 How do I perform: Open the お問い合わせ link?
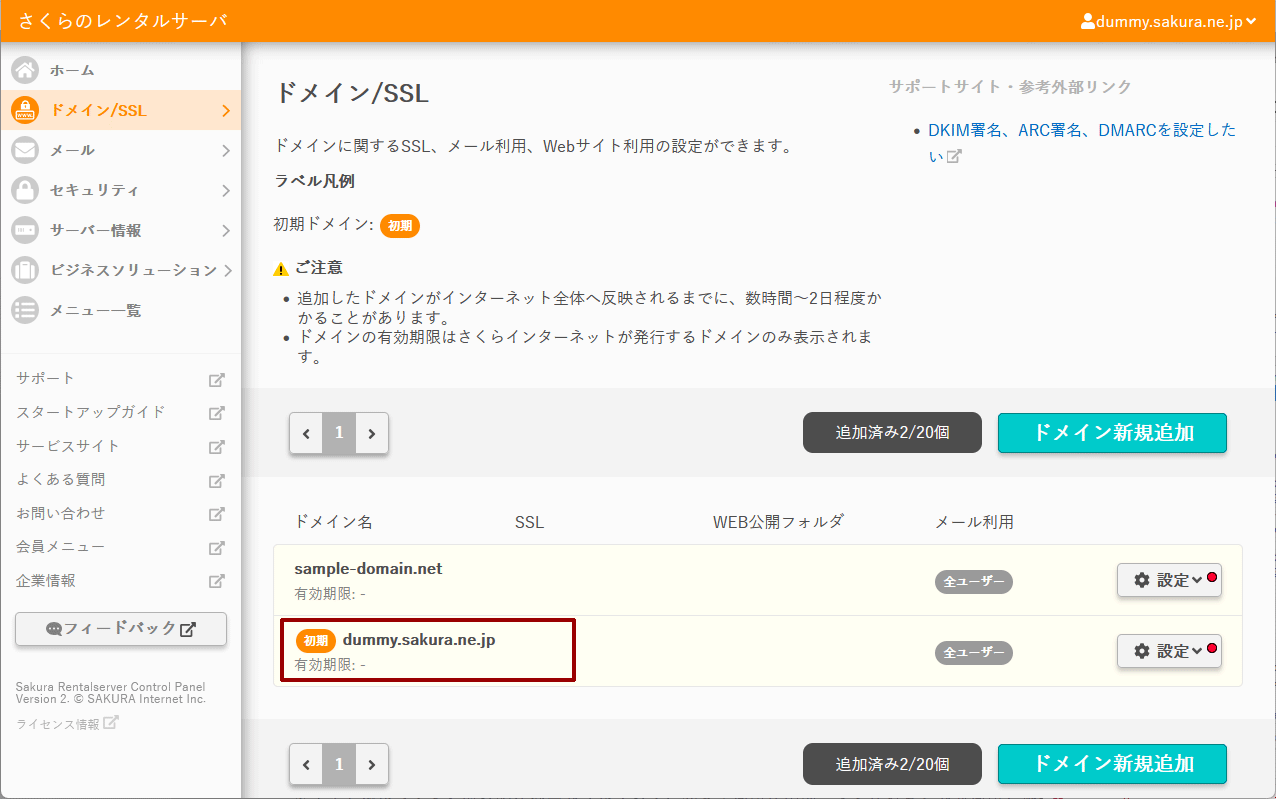coord(61,513)
